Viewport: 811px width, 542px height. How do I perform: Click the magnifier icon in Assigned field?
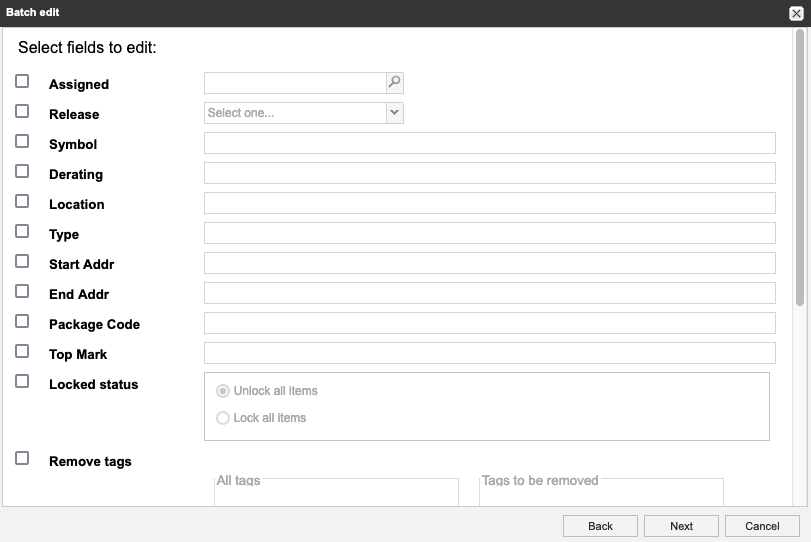[395, 83]
